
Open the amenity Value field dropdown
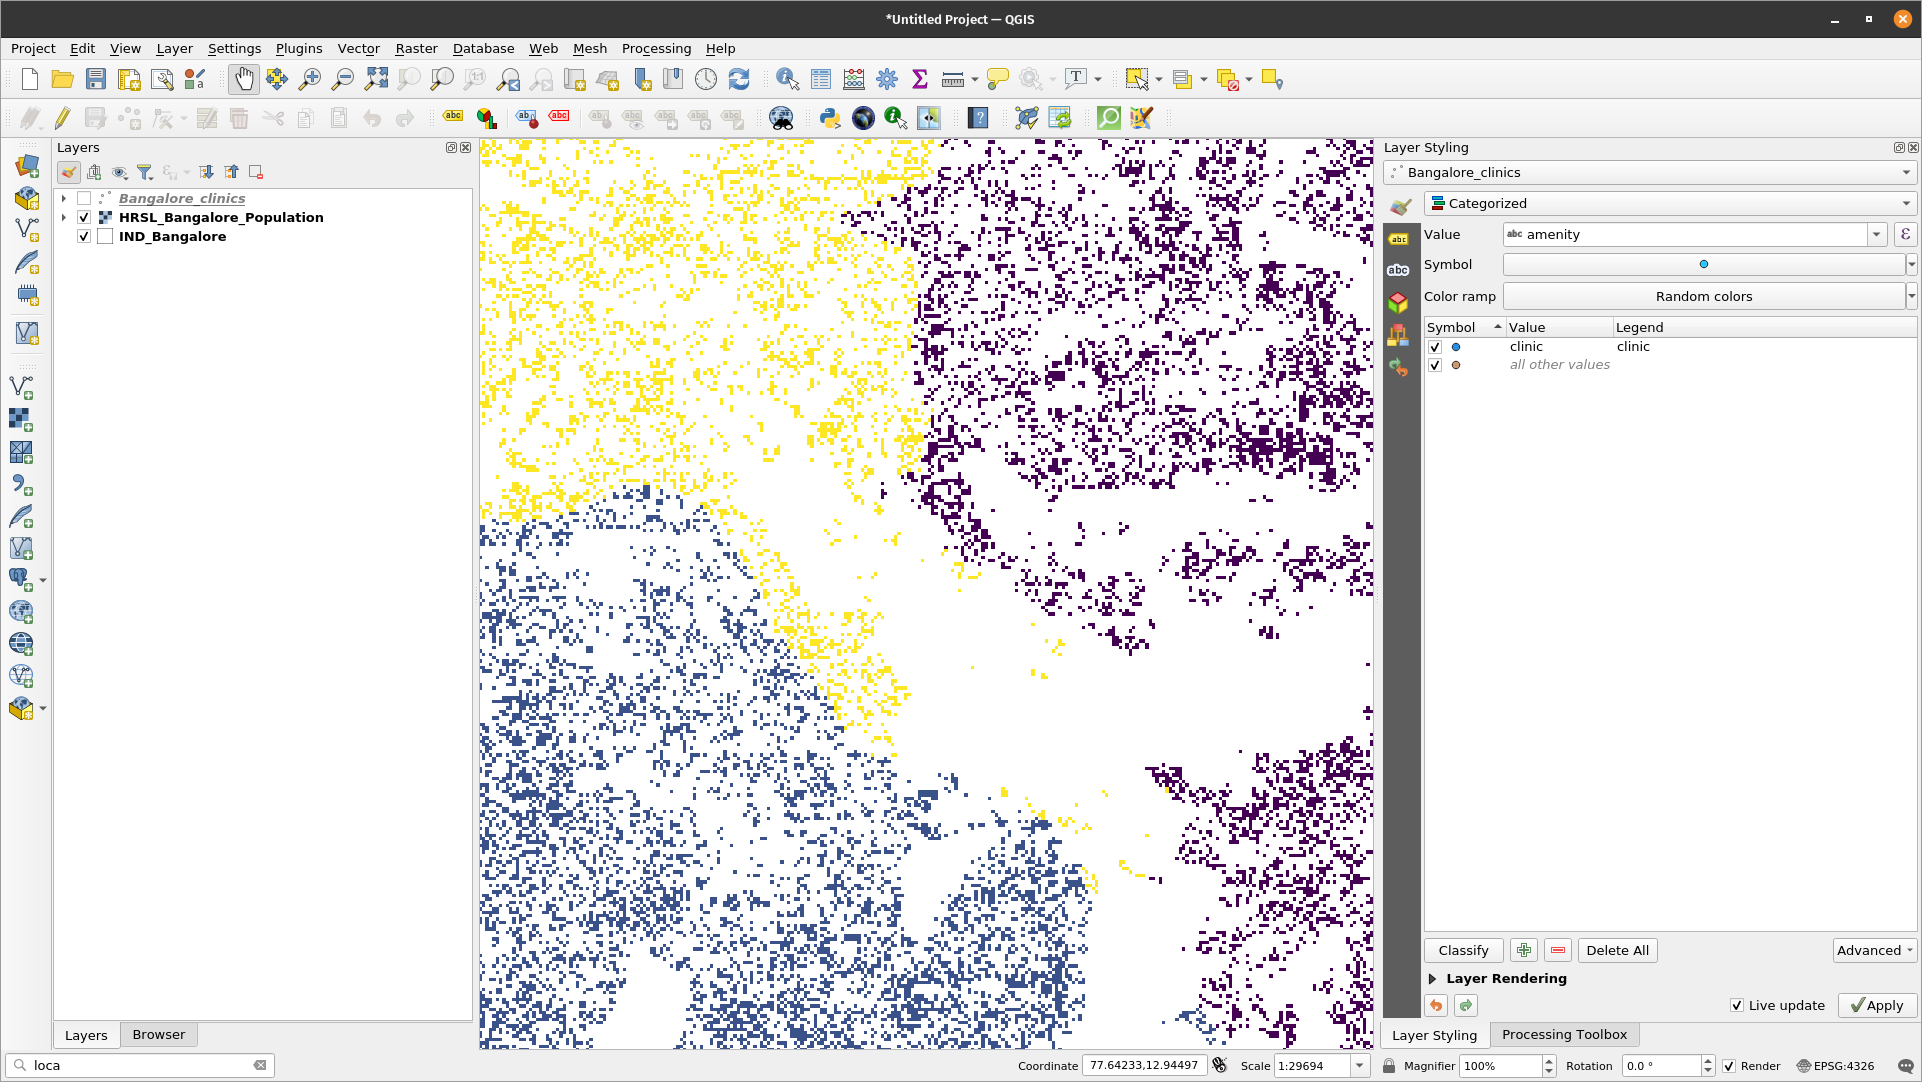click(x=1877, y=234)
